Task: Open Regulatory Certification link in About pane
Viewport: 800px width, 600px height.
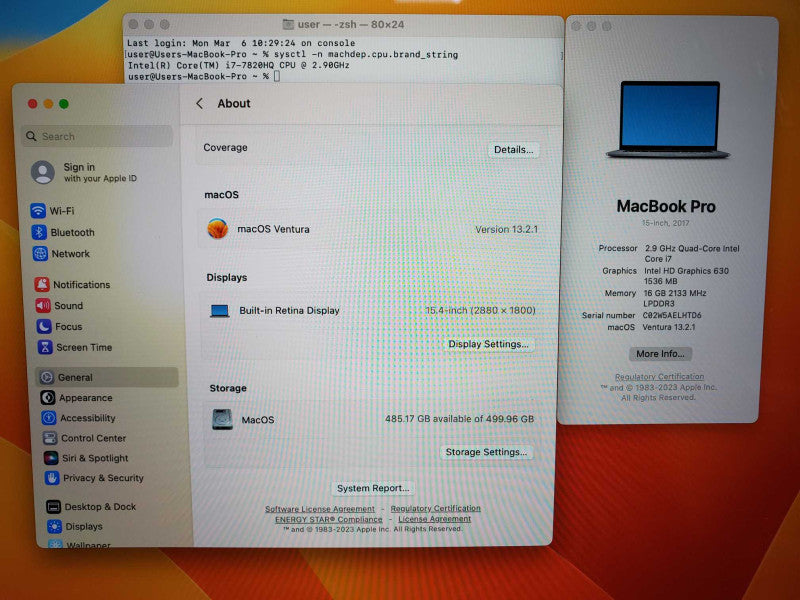Action: [435, 508]
